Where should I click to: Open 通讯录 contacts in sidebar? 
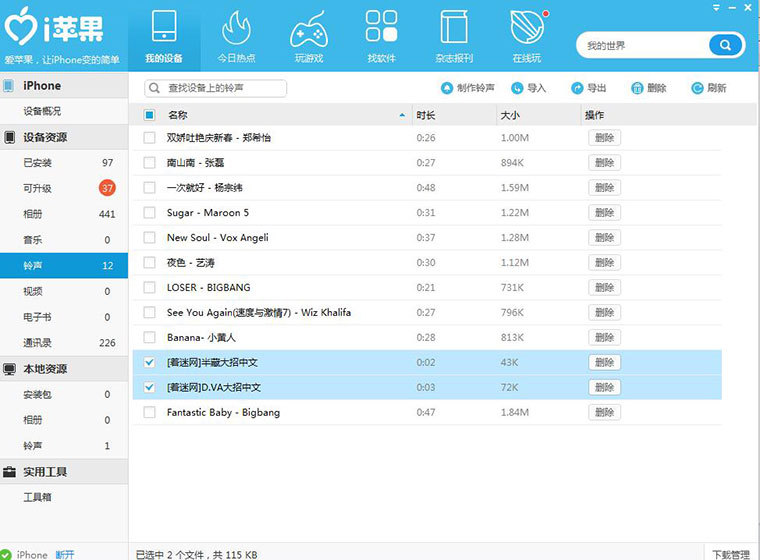(64, 343)
